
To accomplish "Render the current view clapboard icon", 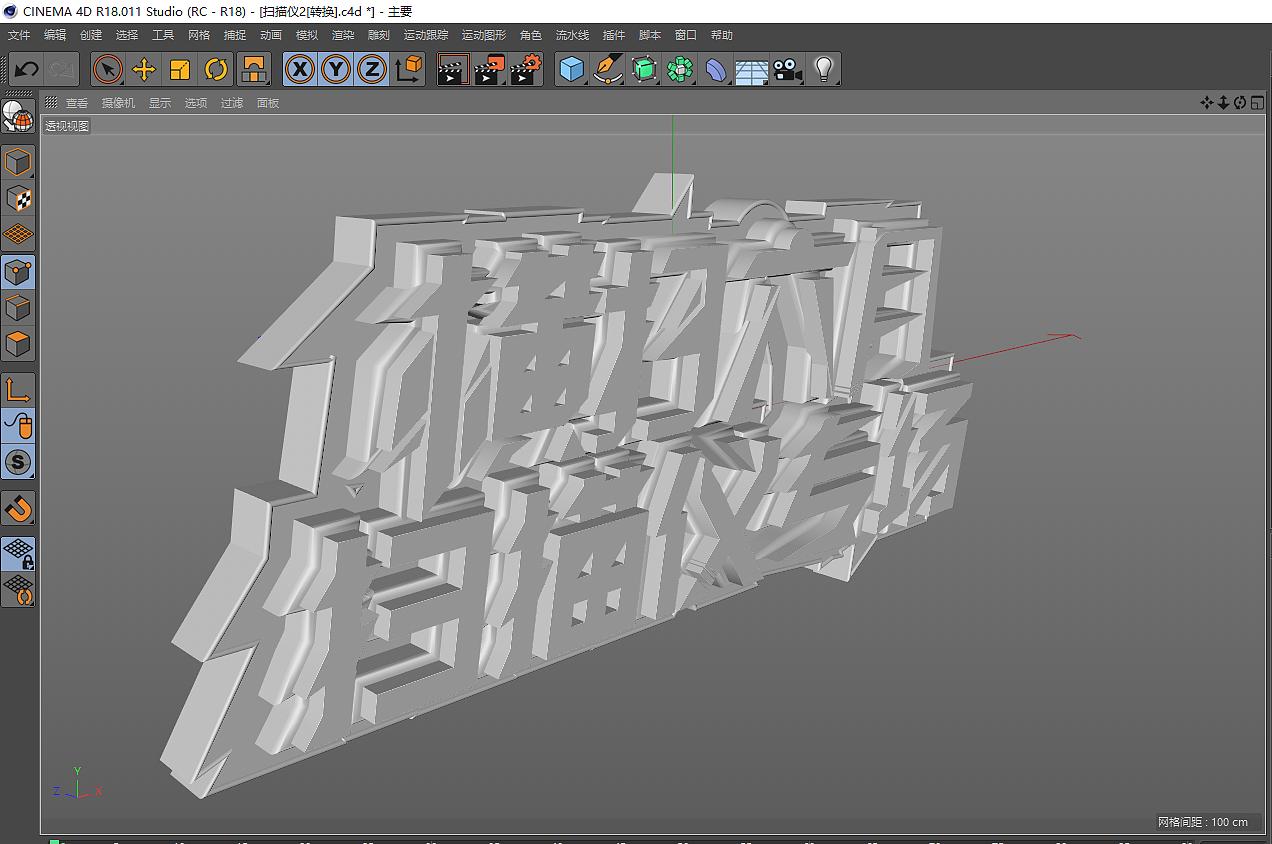I will (x=453, y=69).
